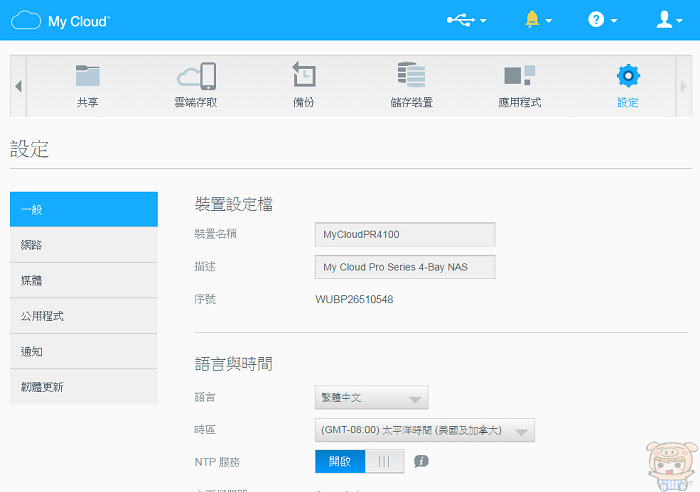
Task: Click the NTP 服務 label
Action: 217,462
